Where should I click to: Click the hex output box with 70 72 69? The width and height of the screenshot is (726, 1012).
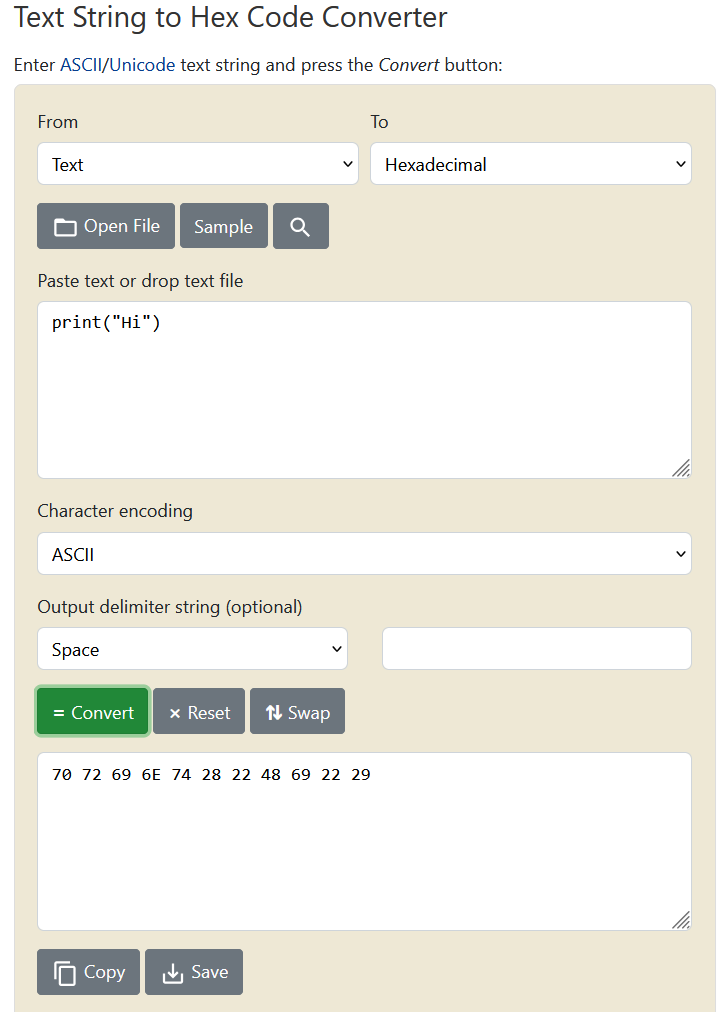(364, 840)
